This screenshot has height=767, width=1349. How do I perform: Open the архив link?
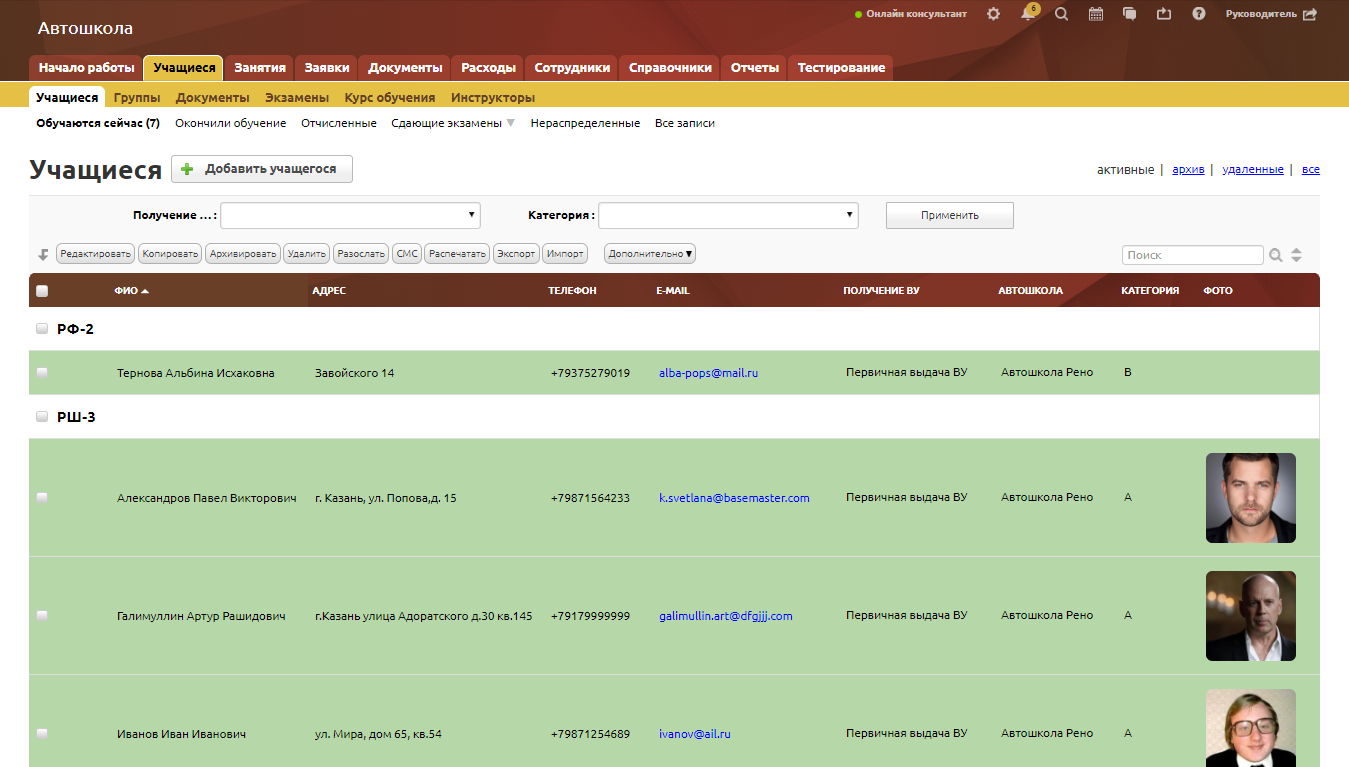1188,170
